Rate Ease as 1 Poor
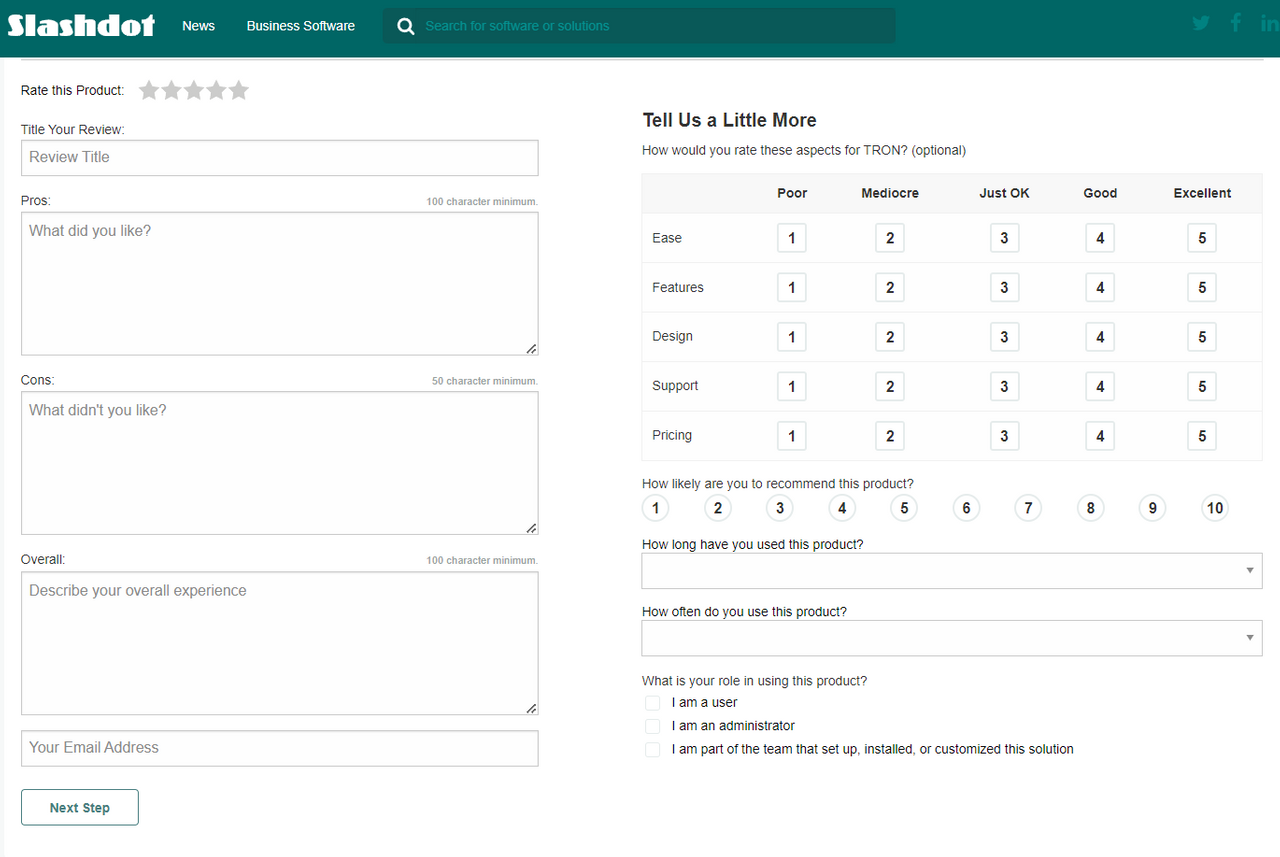The height and width of the screenshot is (857, 1280). [x=792, y=238]
